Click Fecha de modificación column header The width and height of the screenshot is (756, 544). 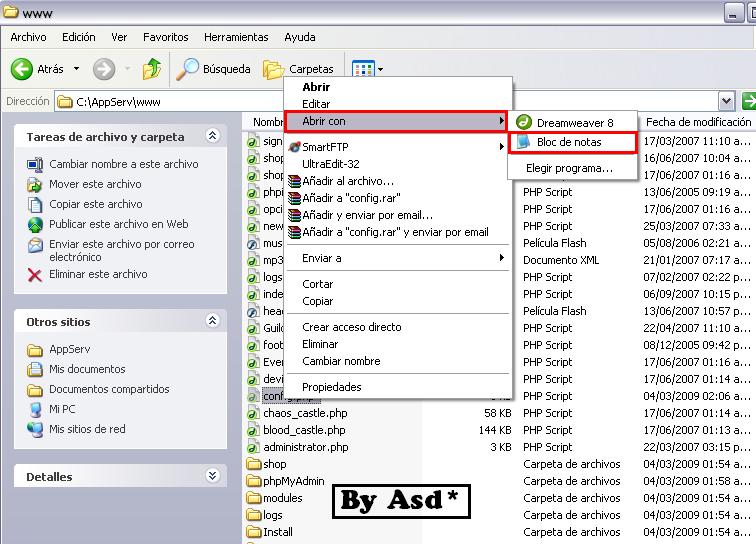(x=698, y=122)
